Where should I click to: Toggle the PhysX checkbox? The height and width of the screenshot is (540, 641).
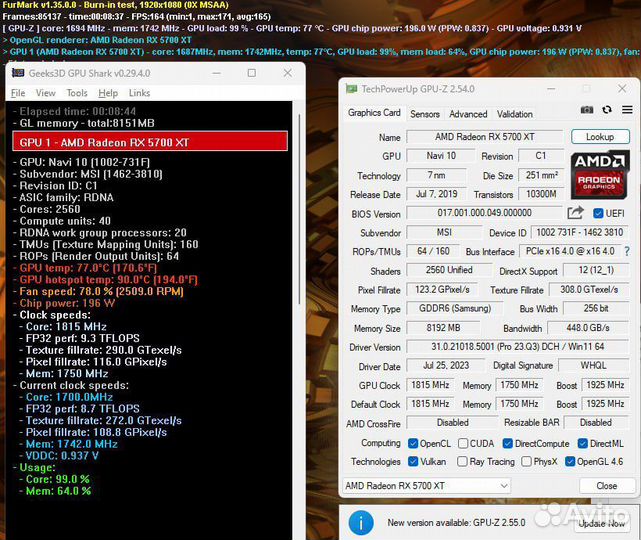pyautogui.click(x=527, y=462)
